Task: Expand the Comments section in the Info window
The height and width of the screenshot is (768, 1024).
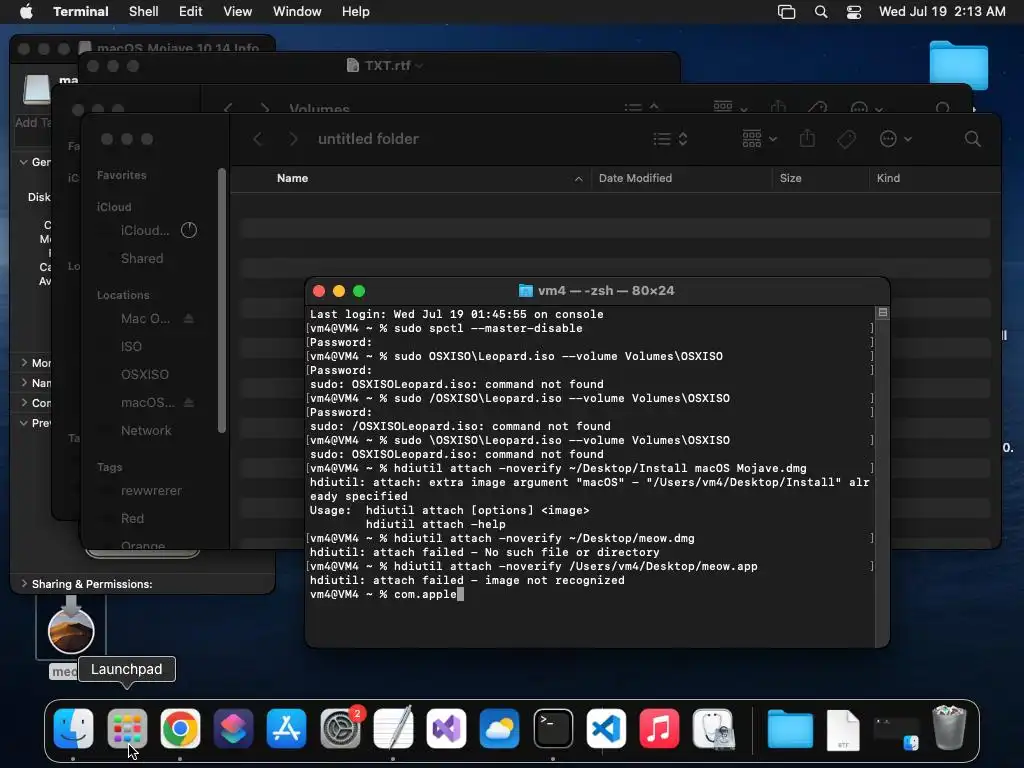Action: (x=24, y=403)
